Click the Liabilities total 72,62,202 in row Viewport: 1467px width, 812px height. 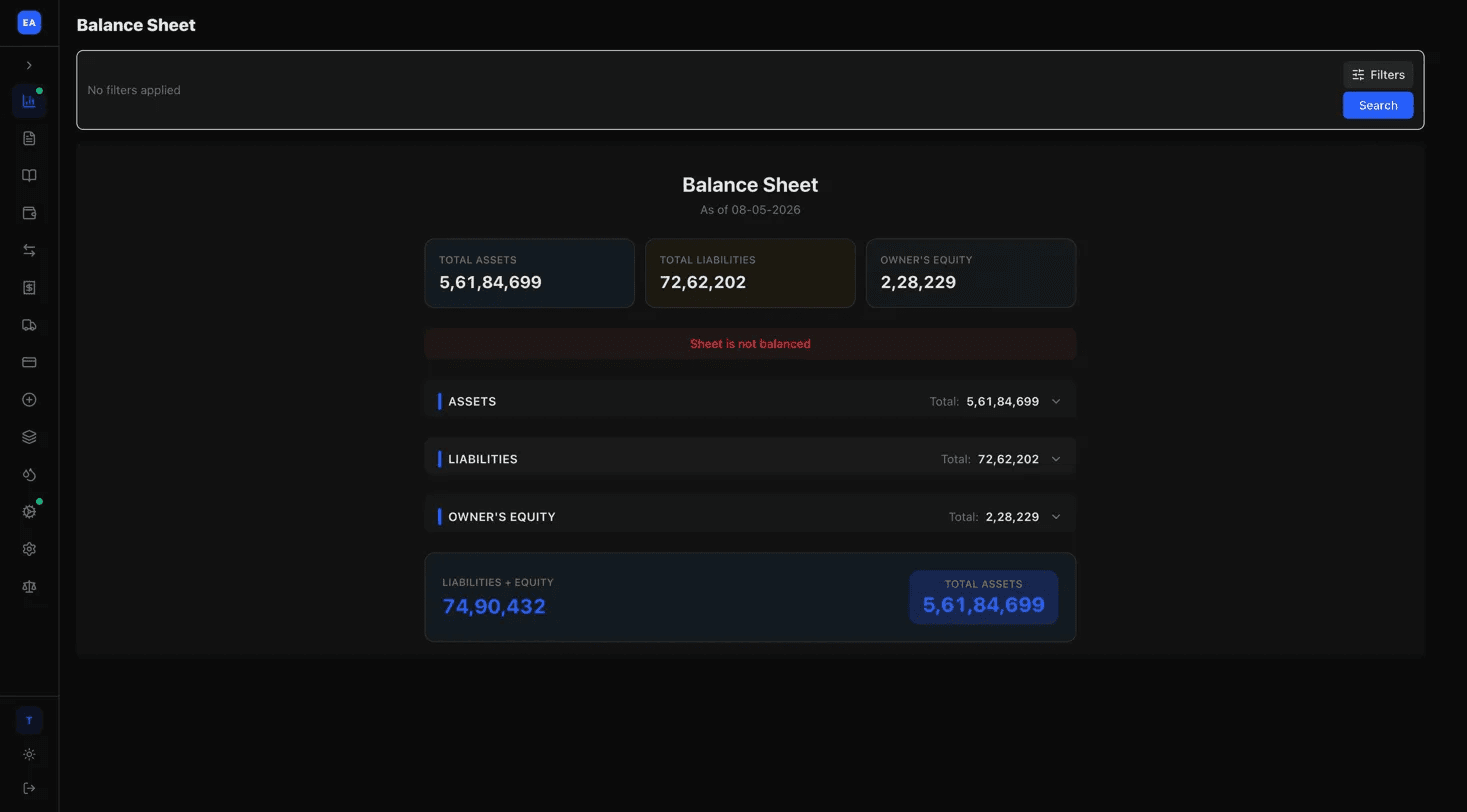1008,459
